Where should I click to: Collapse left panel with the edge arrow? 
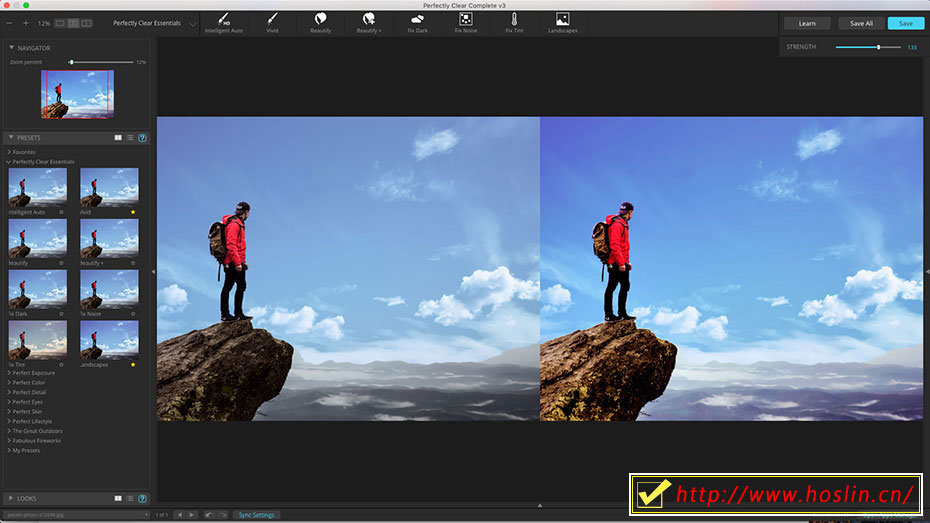(153, 272)
